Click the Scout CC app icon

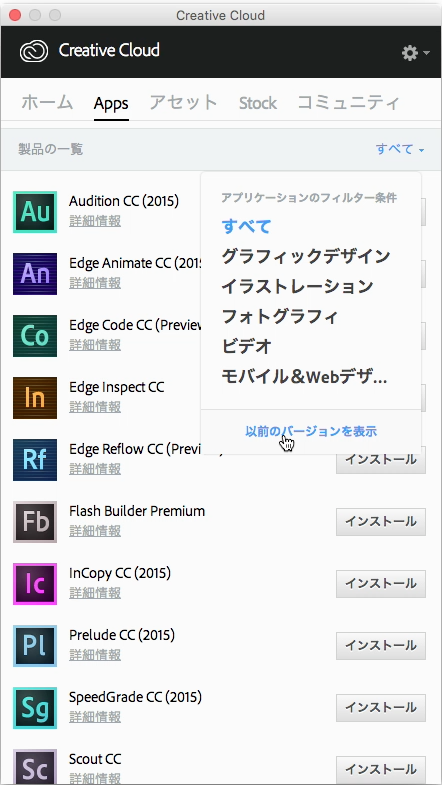point(35,767)
